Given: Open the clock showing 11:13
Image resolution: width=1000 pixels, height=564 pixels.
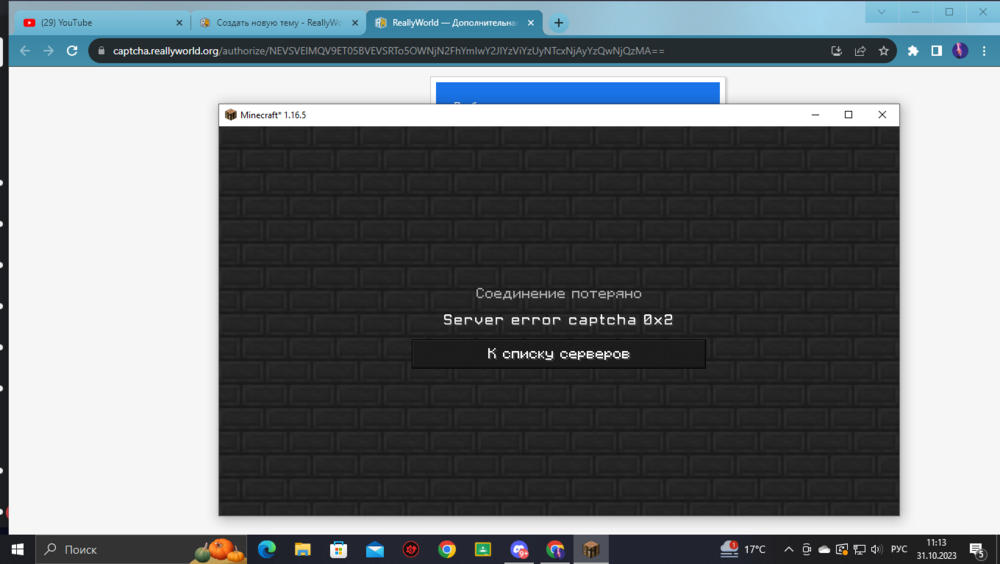Looking at the screenshot, I should (936, 549).
